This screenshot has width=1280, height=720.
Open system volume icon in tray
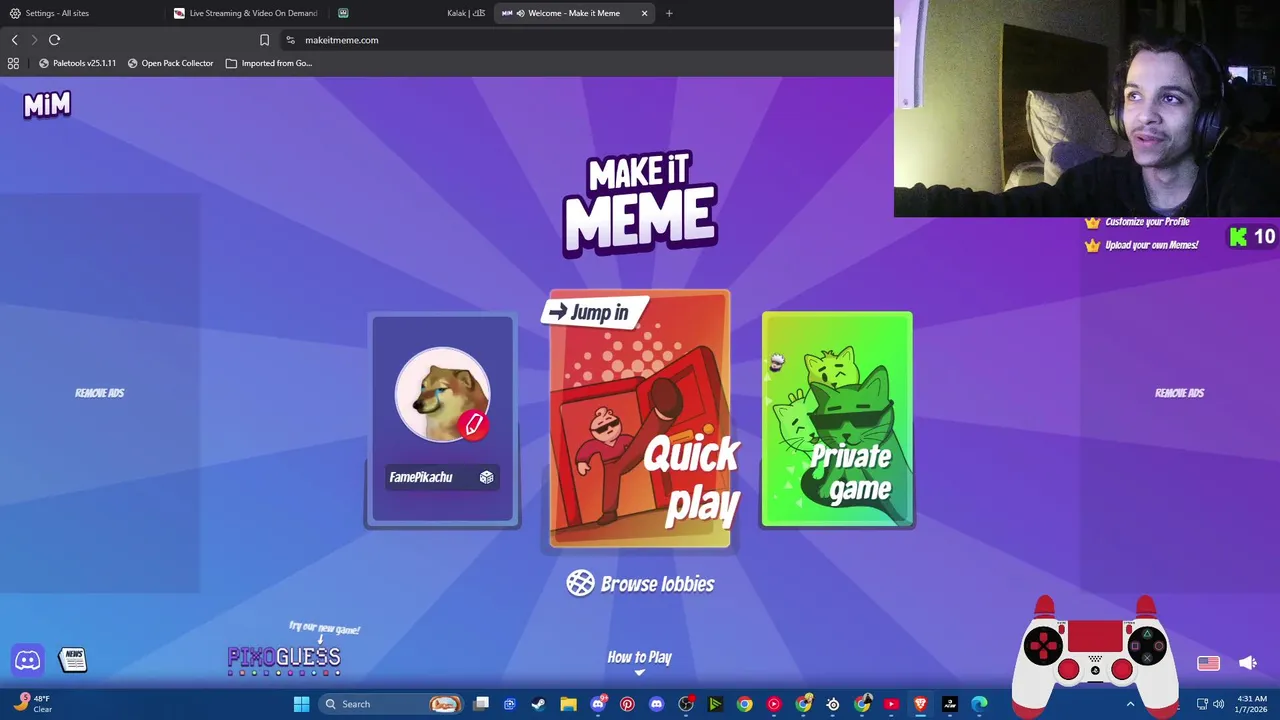click(x=1218, y=704)
